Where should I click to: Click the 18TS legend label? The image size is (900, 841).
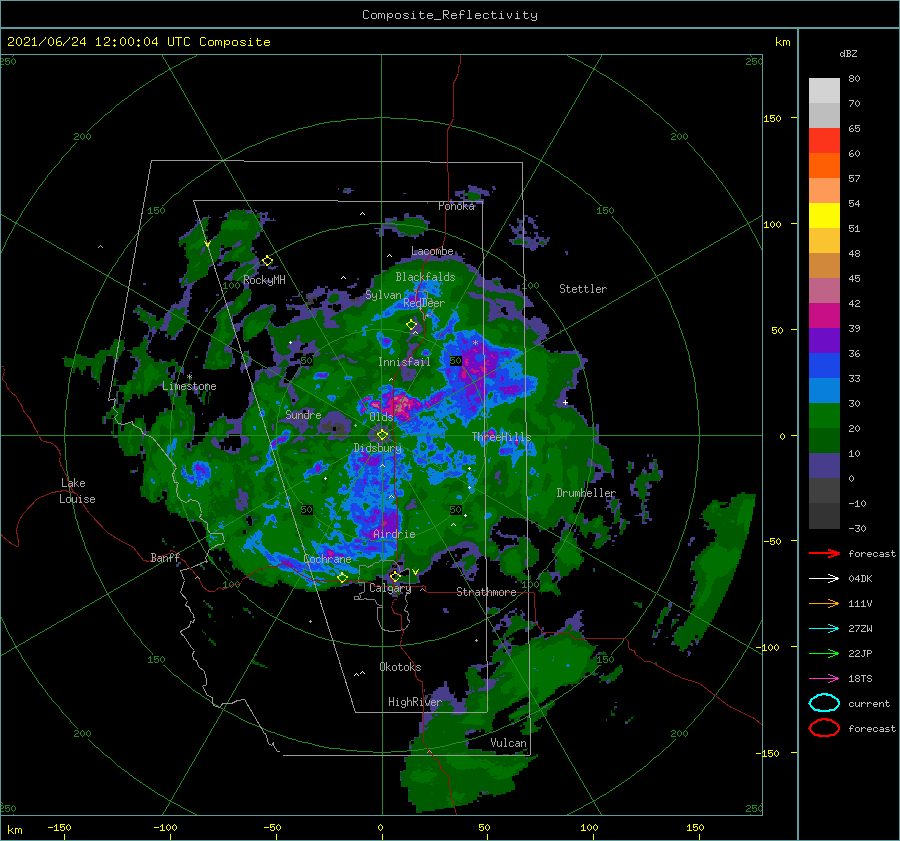[860, 679]
